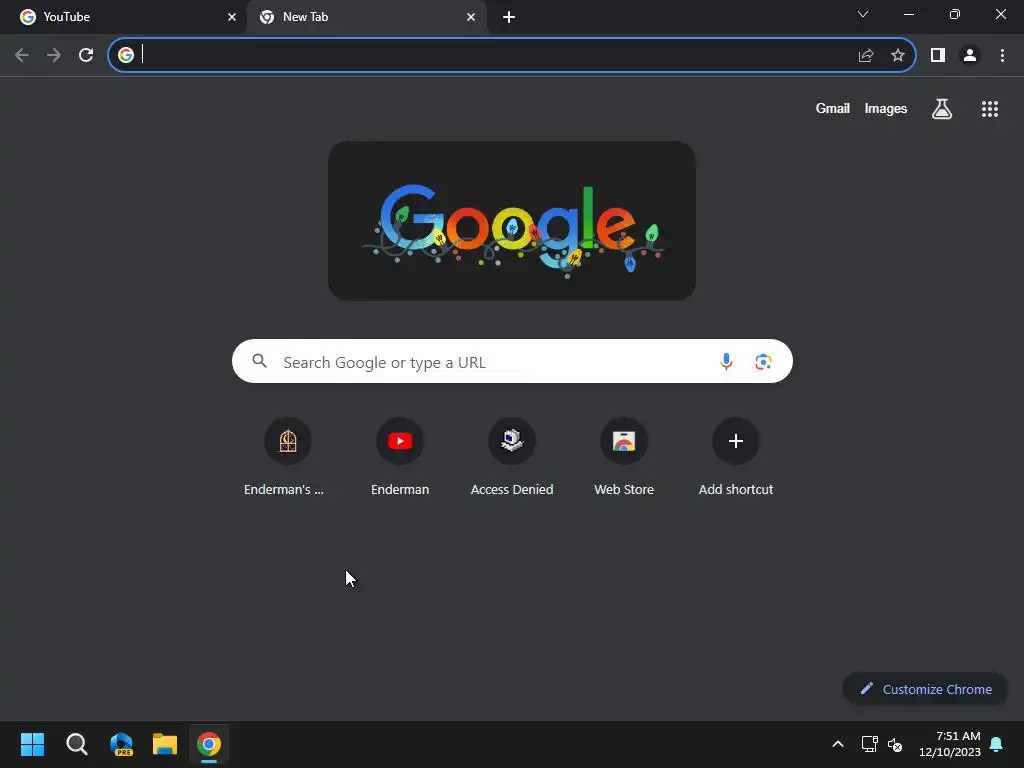Open the Chrome three-dot menu

pyautogui.click(x=1002, y=56)
